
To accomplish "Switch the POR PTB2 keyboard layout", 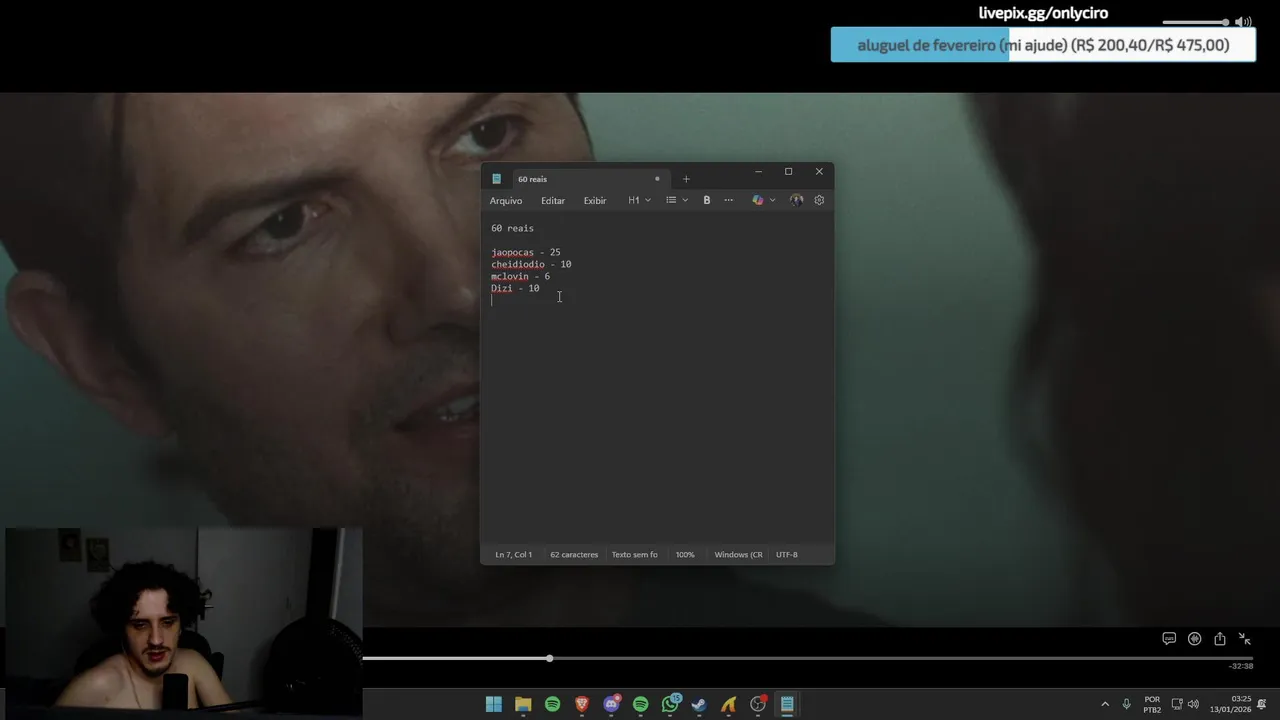I will [x=1152, y=704].
